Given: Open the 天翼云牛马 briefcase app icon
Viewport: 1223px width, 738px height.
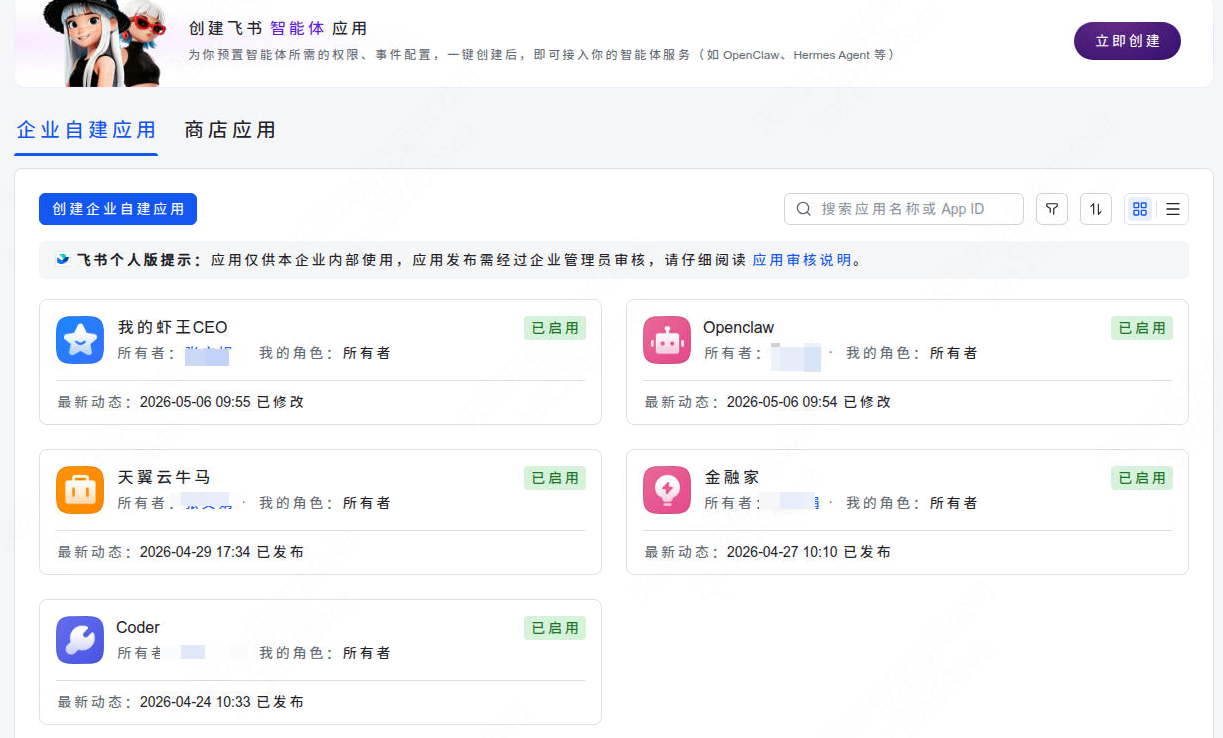Looking at the screenshot, I should pos(80,490).
